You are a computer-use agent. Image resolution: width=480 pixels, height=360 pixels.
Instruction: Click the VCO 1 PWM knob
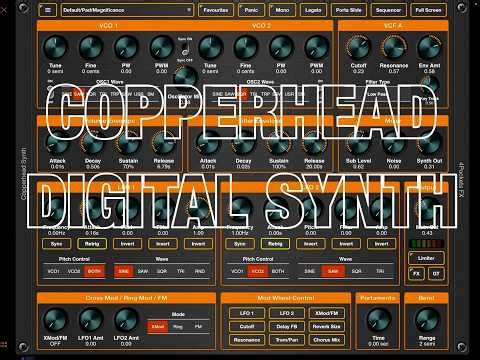coord(161,48)
